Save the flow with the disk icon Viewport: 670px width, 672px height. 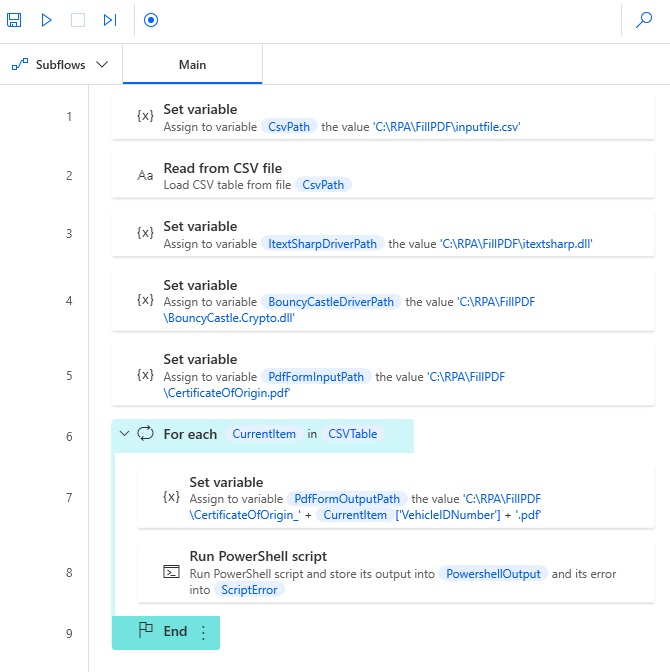[14, 20]
